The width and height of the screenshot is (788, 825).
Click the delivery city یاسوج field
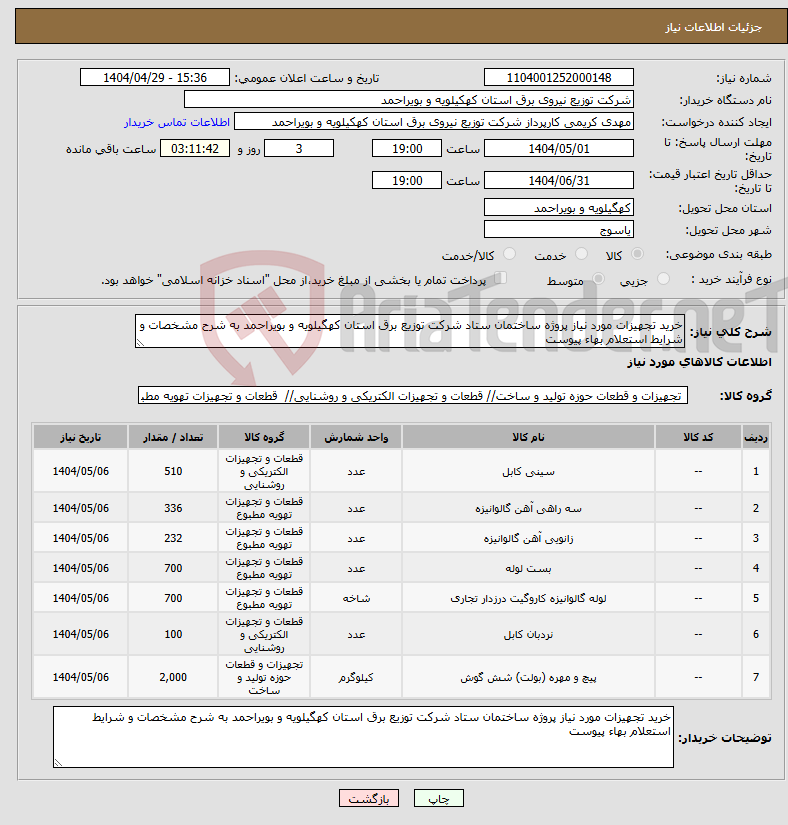point(559,229)
